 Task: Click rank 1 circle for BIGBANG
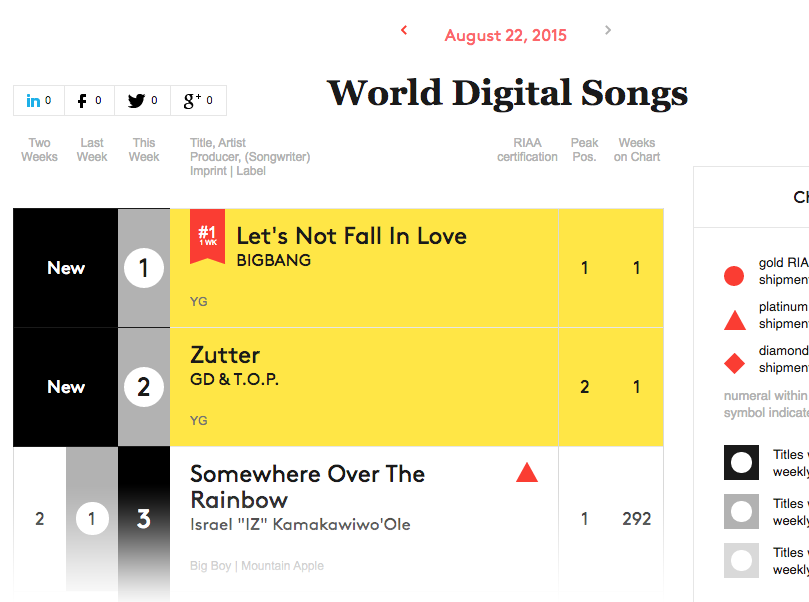point(144,268)
